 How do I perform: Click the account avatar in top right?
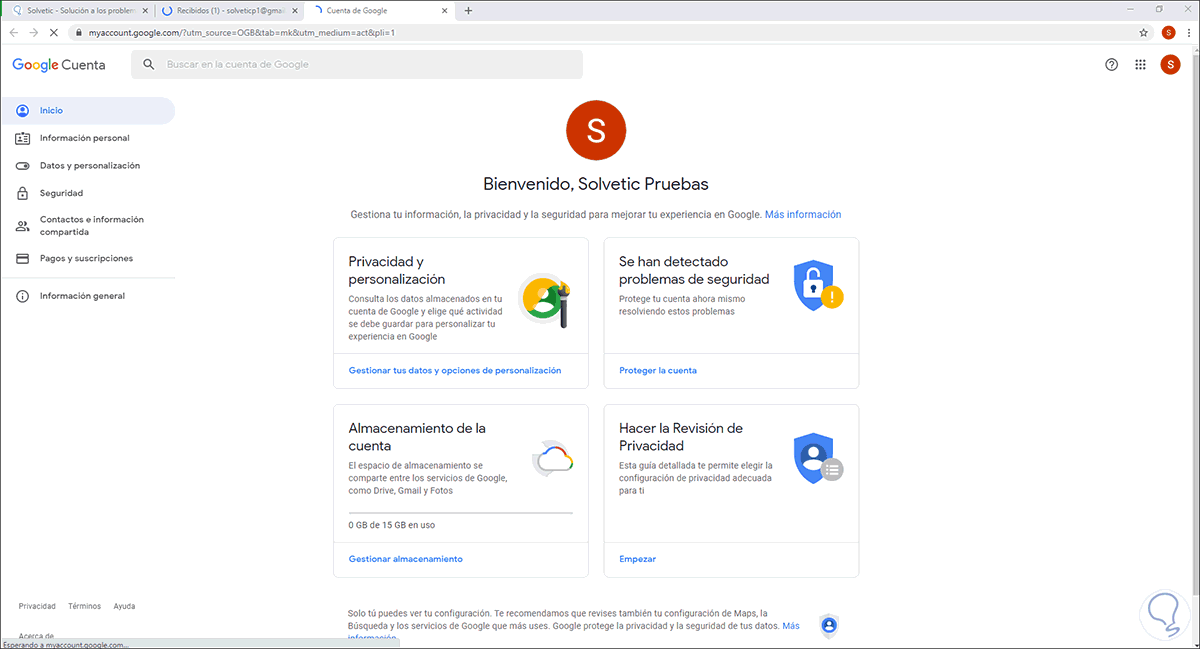tap(1170, 64)
